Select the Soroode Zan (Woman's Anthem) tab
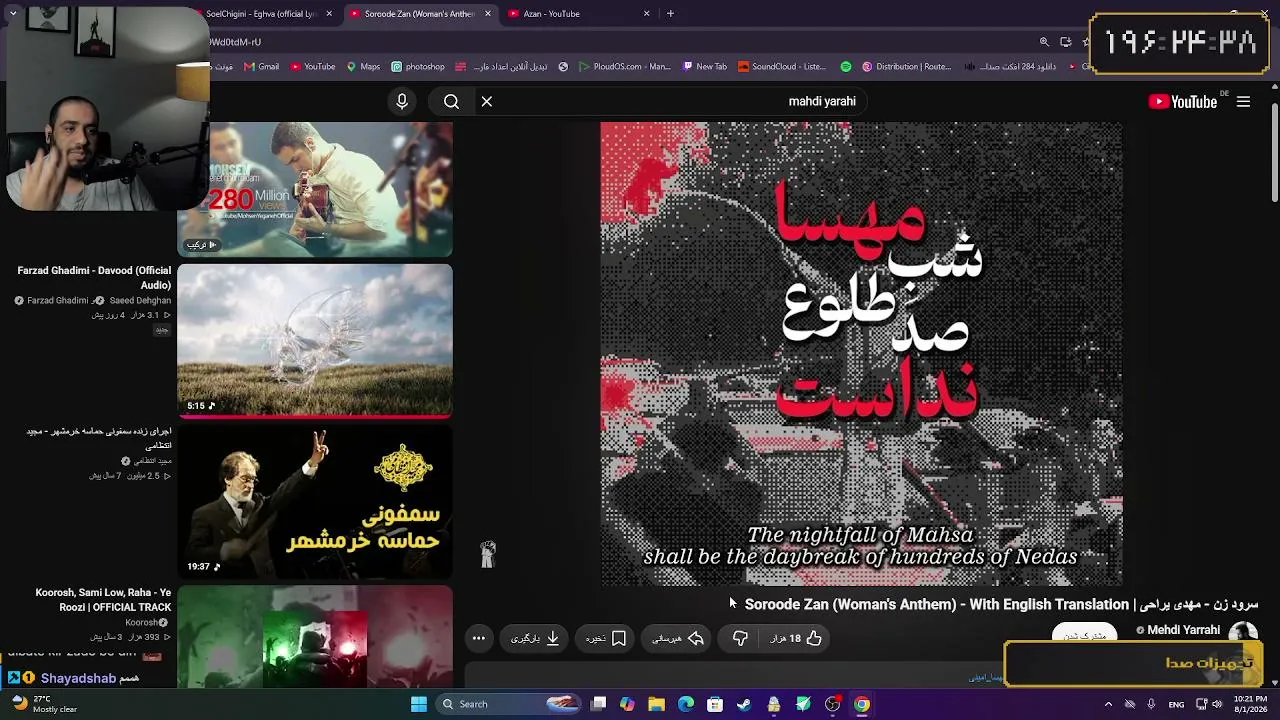This screenshot has width=1280, height=720. coord(419,14)
